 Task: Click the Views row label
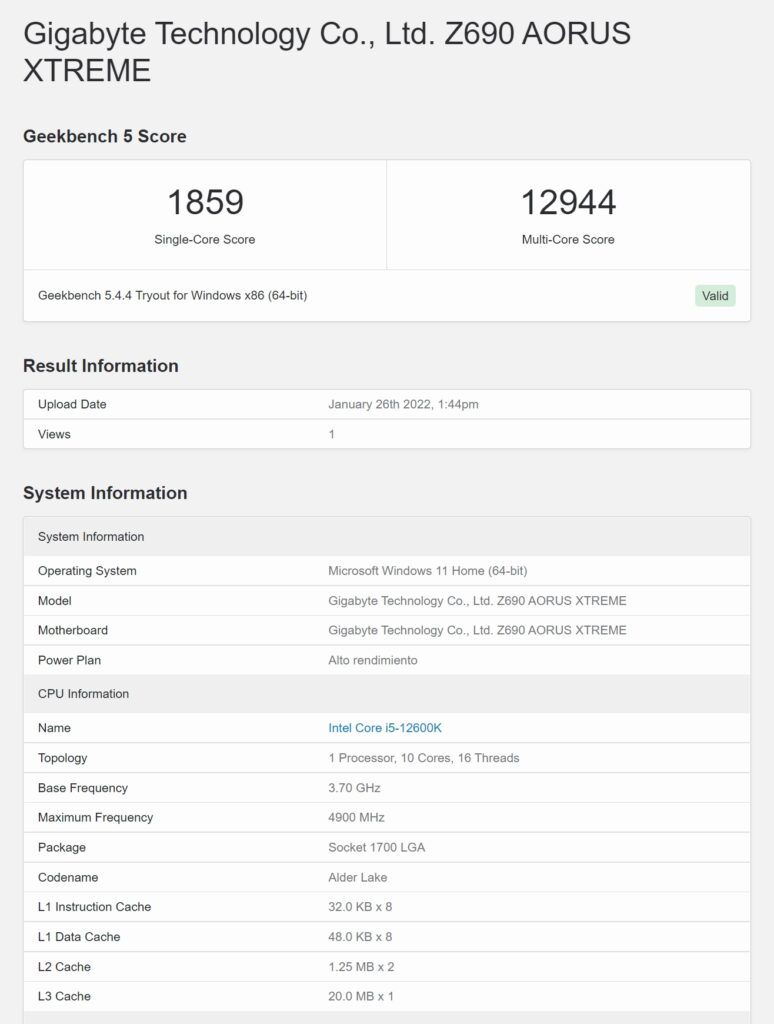click(x=54, y=434)
